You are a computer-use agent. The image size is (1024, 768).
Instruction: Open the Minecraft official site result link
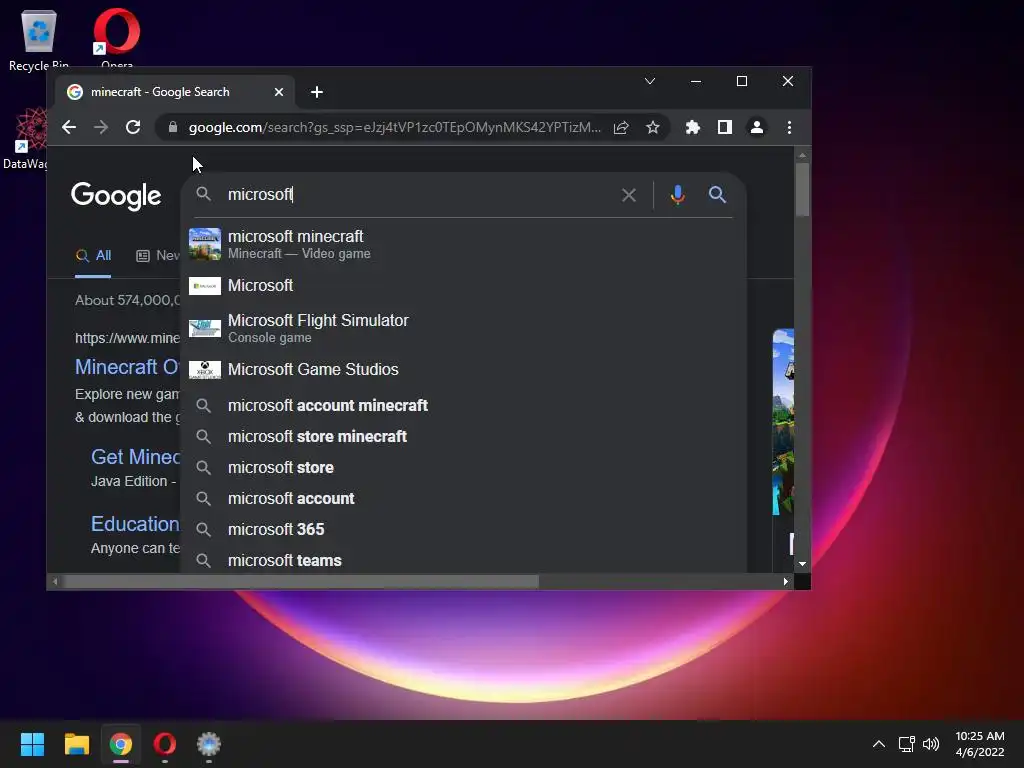127,367
